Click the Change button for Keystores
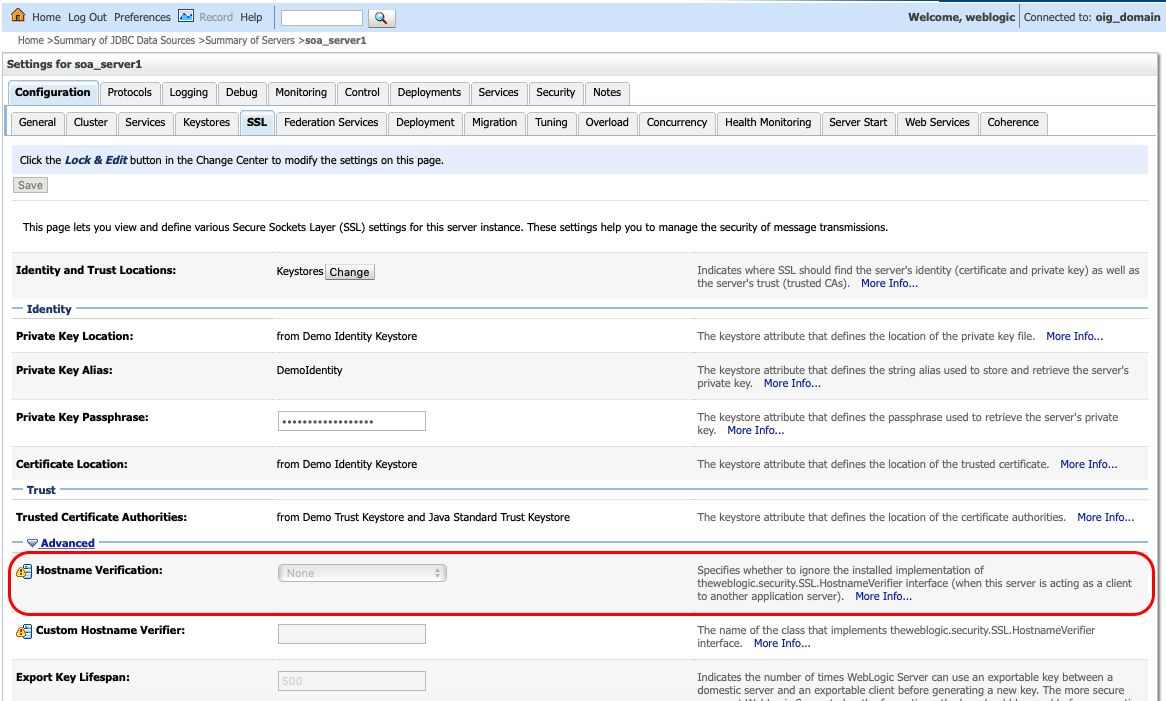 pos(349,271)
